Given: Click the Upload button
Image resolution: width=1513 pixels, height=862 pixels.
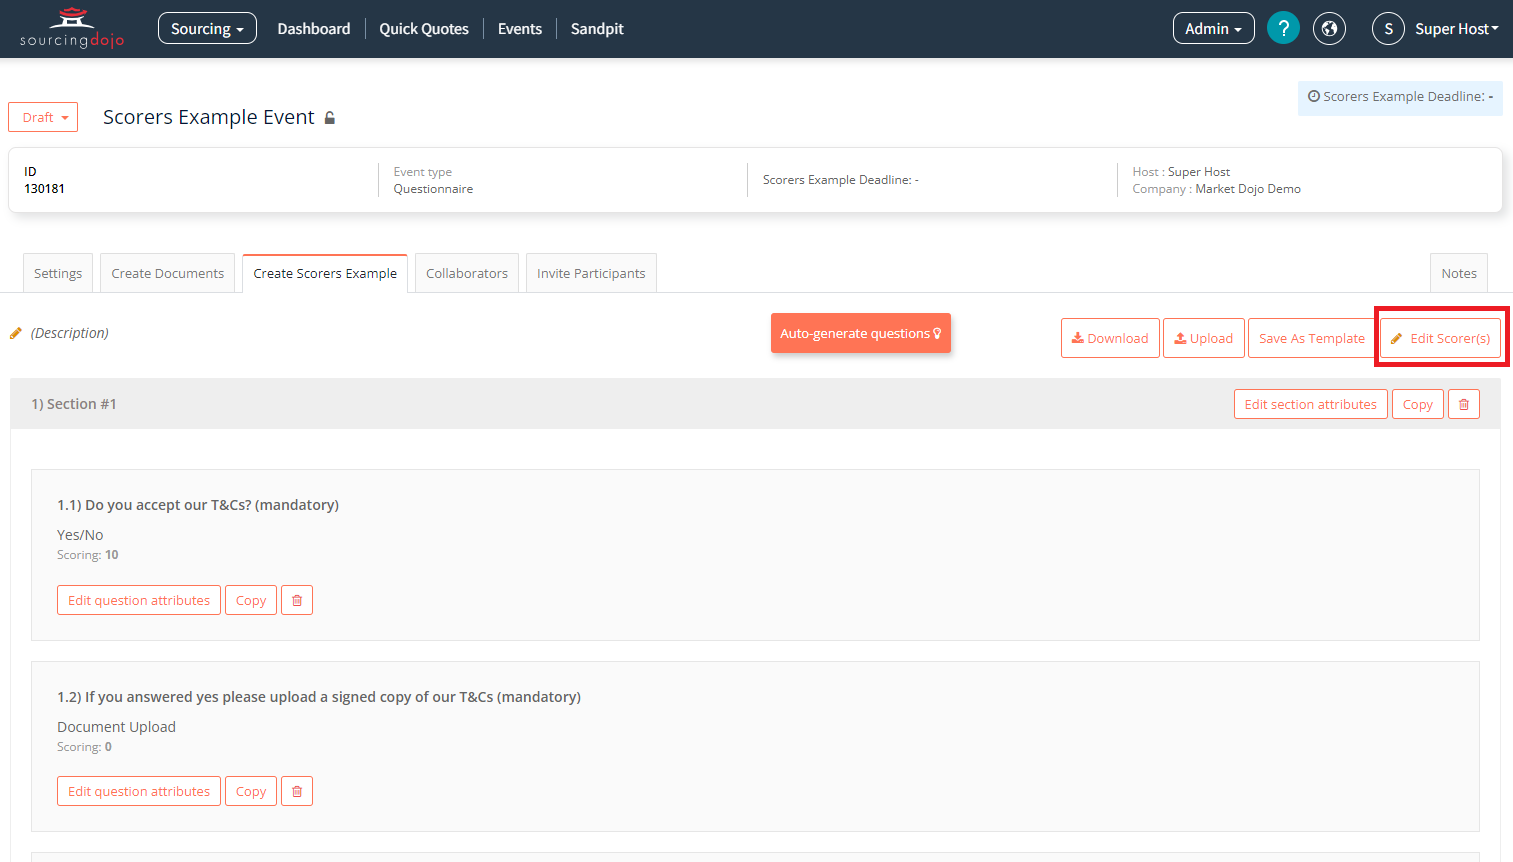Looking at the screenshot, I should click(x=1204, y=338).
